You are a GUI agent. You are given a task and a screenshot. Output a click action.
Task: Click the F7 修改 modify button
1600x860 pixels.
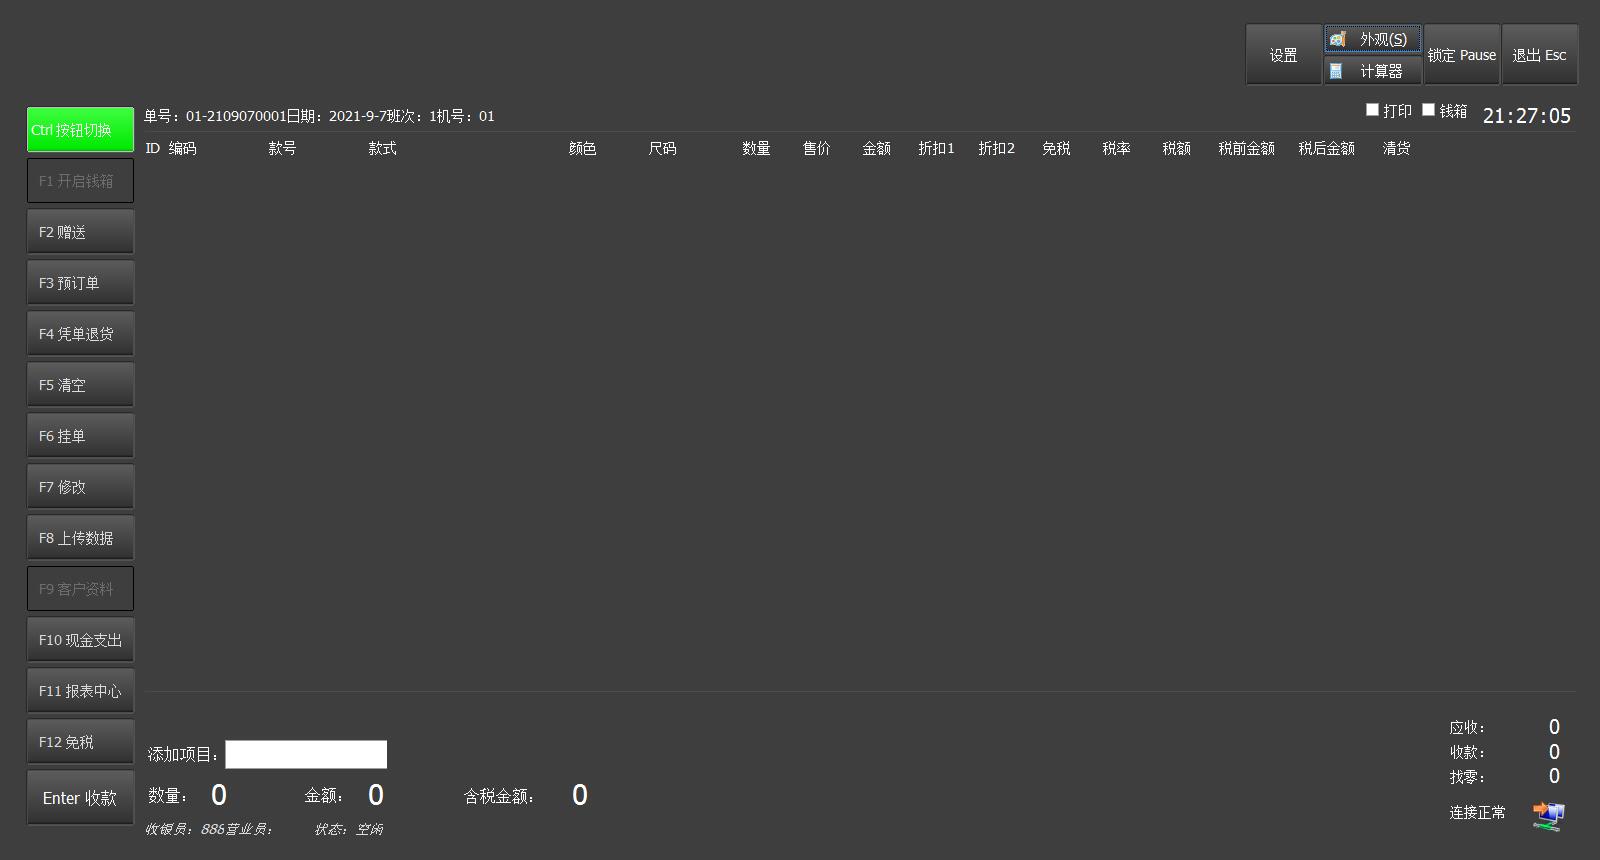(80, 487)
